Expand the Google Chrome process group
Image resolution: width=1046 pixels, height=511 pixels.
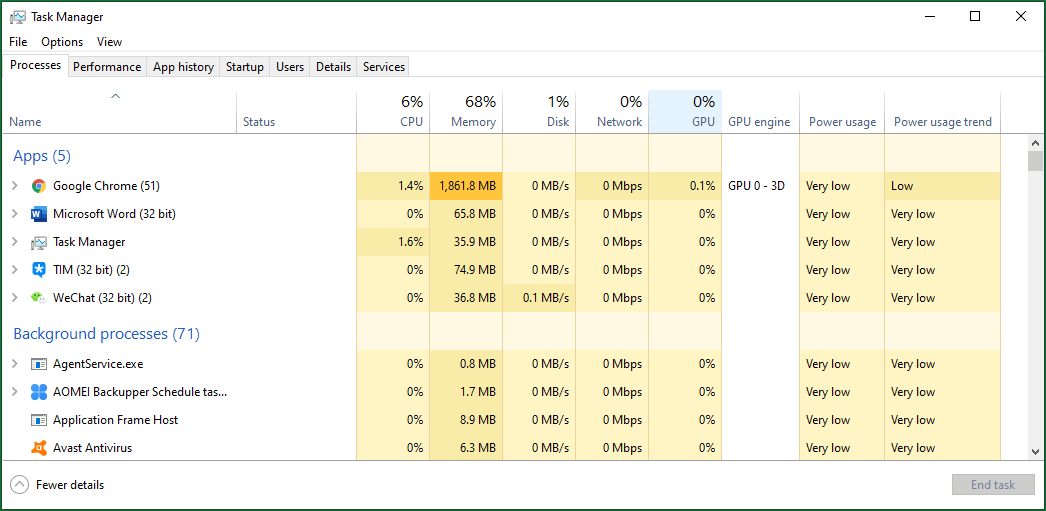click(x=15, y=186)
